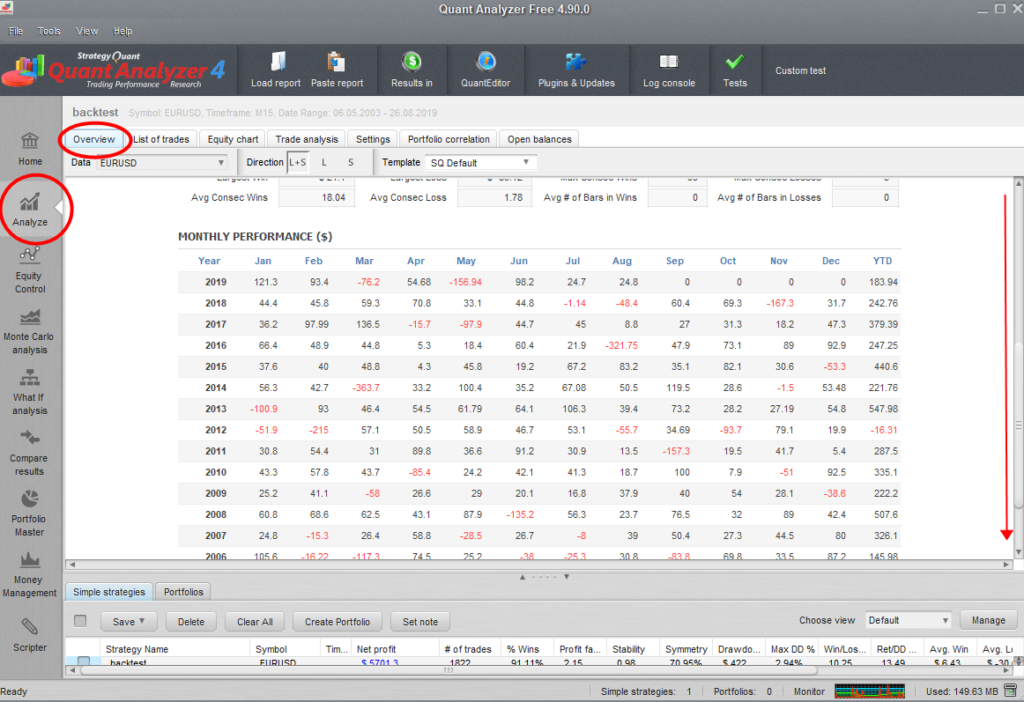Click the 2014 Mar value -363.7
The height and width of the screenshot is (702, 1024).
coord(366,388)
